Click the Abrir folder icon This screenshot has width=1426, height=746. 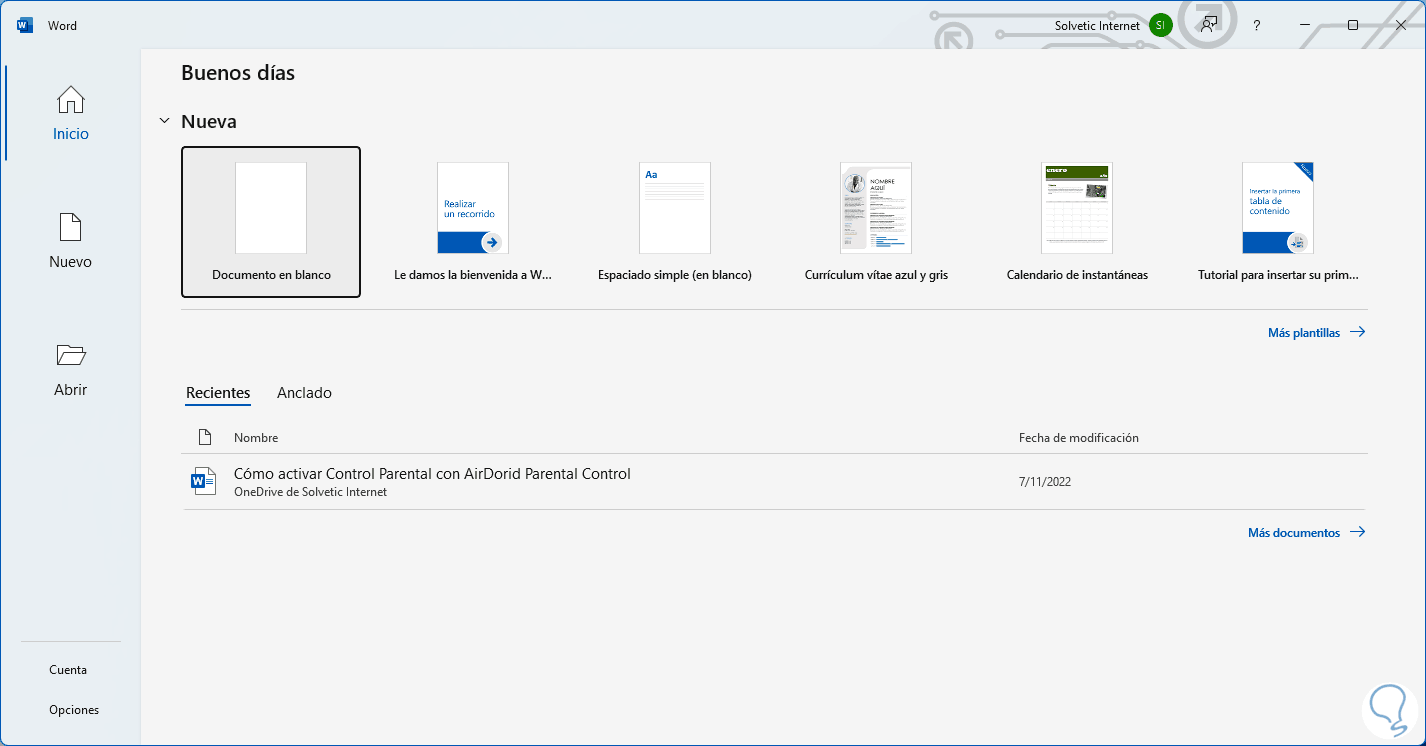(x=71, y=355)
